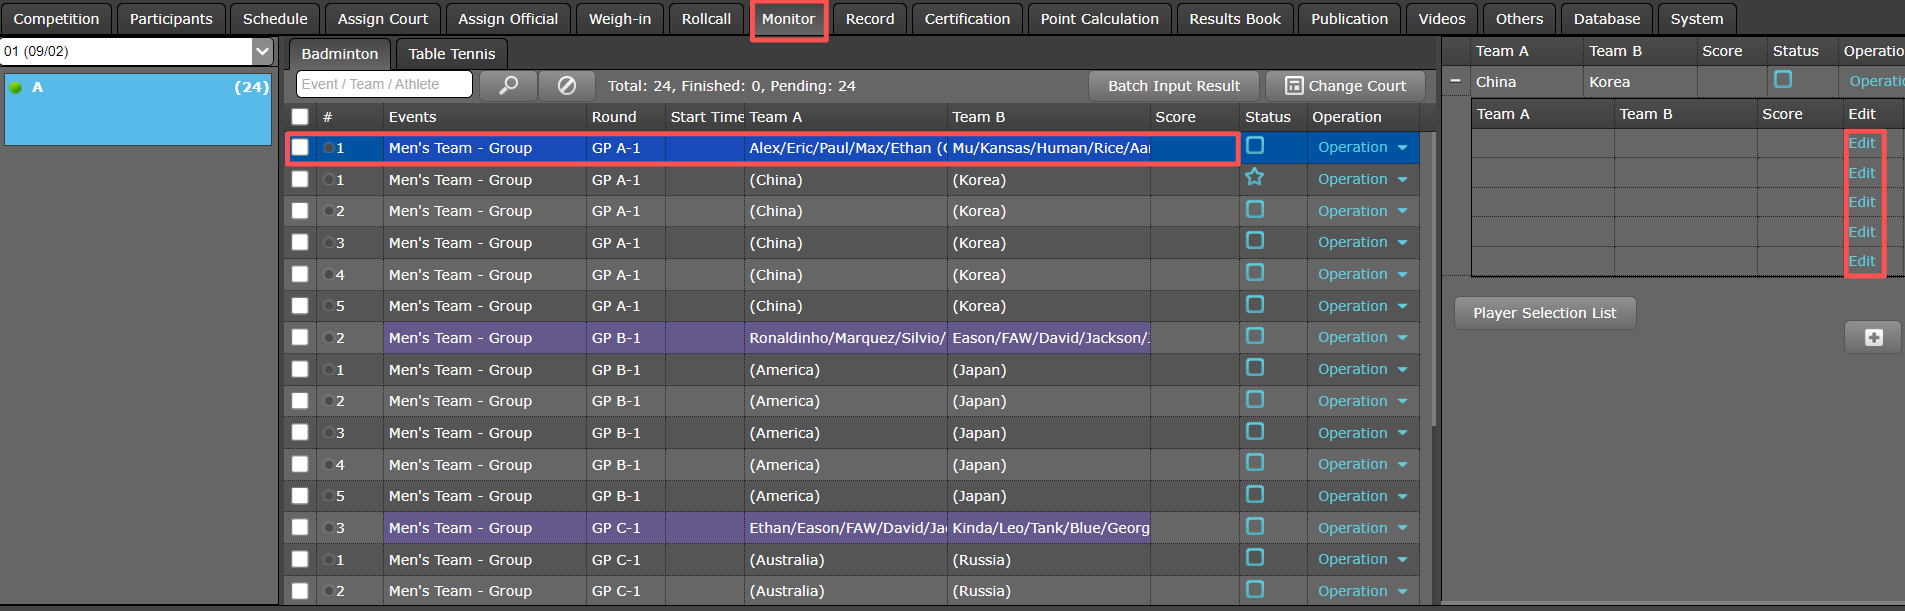Click the star status icon for China vs Korea
This screenshot has height=611, width=1905.
click(1255, 177)
